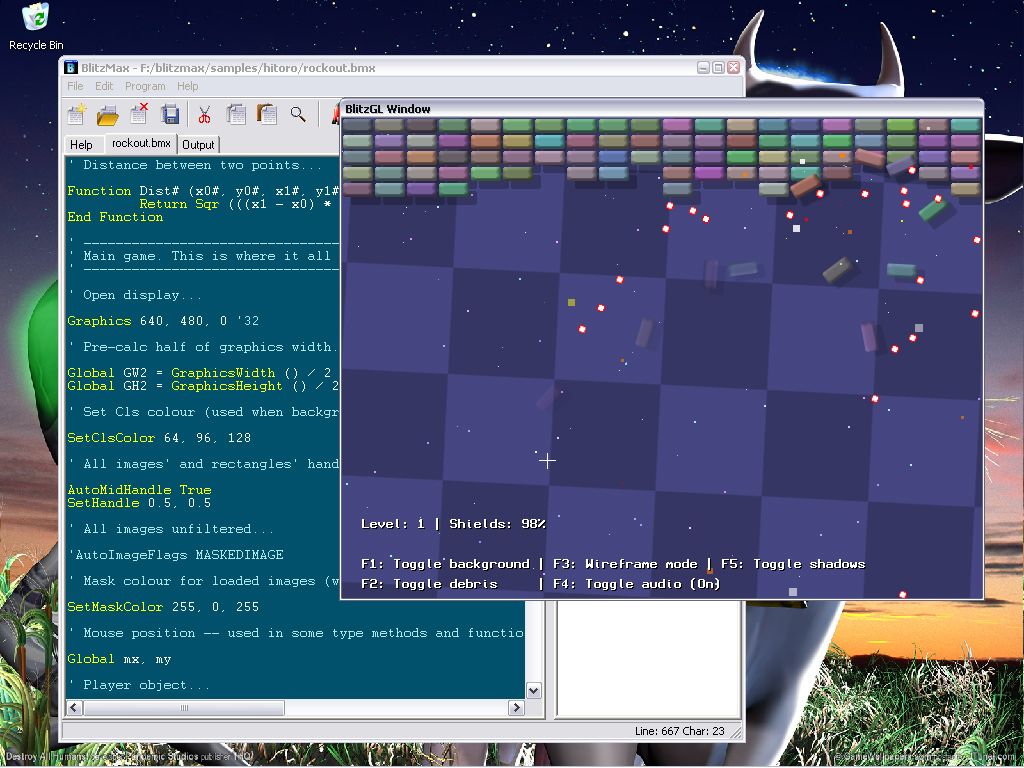
Task: Click the BlitzGL Window title bar
Action: click(x=660, y=109)
